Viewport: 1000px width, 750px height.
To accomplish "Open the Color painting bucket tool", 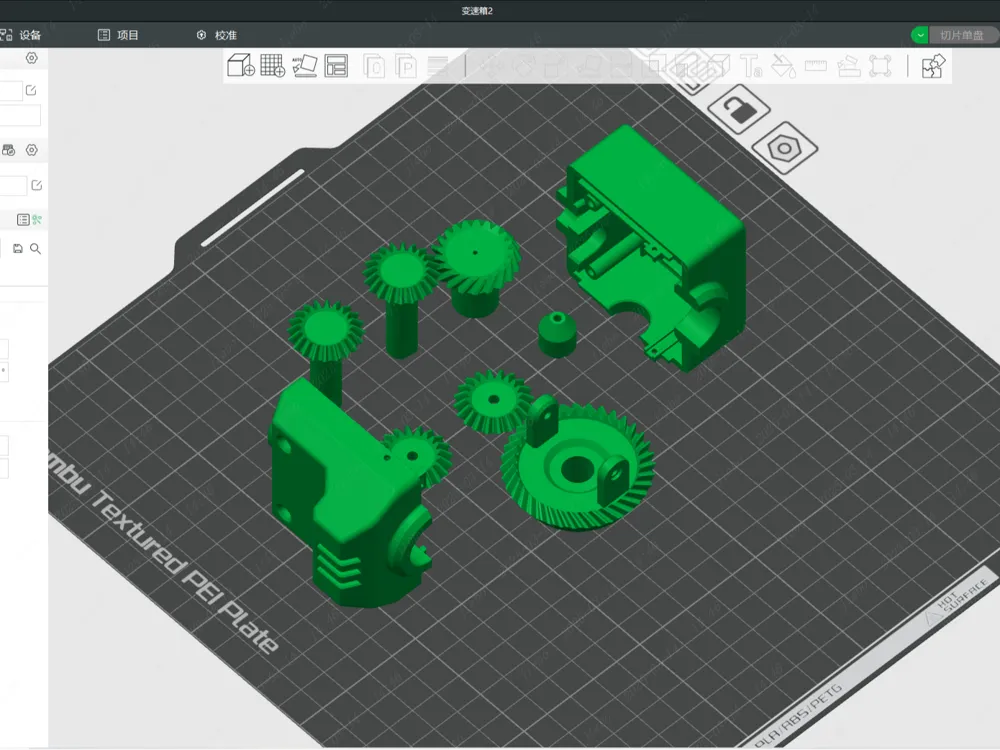I will tap(783, 66).
